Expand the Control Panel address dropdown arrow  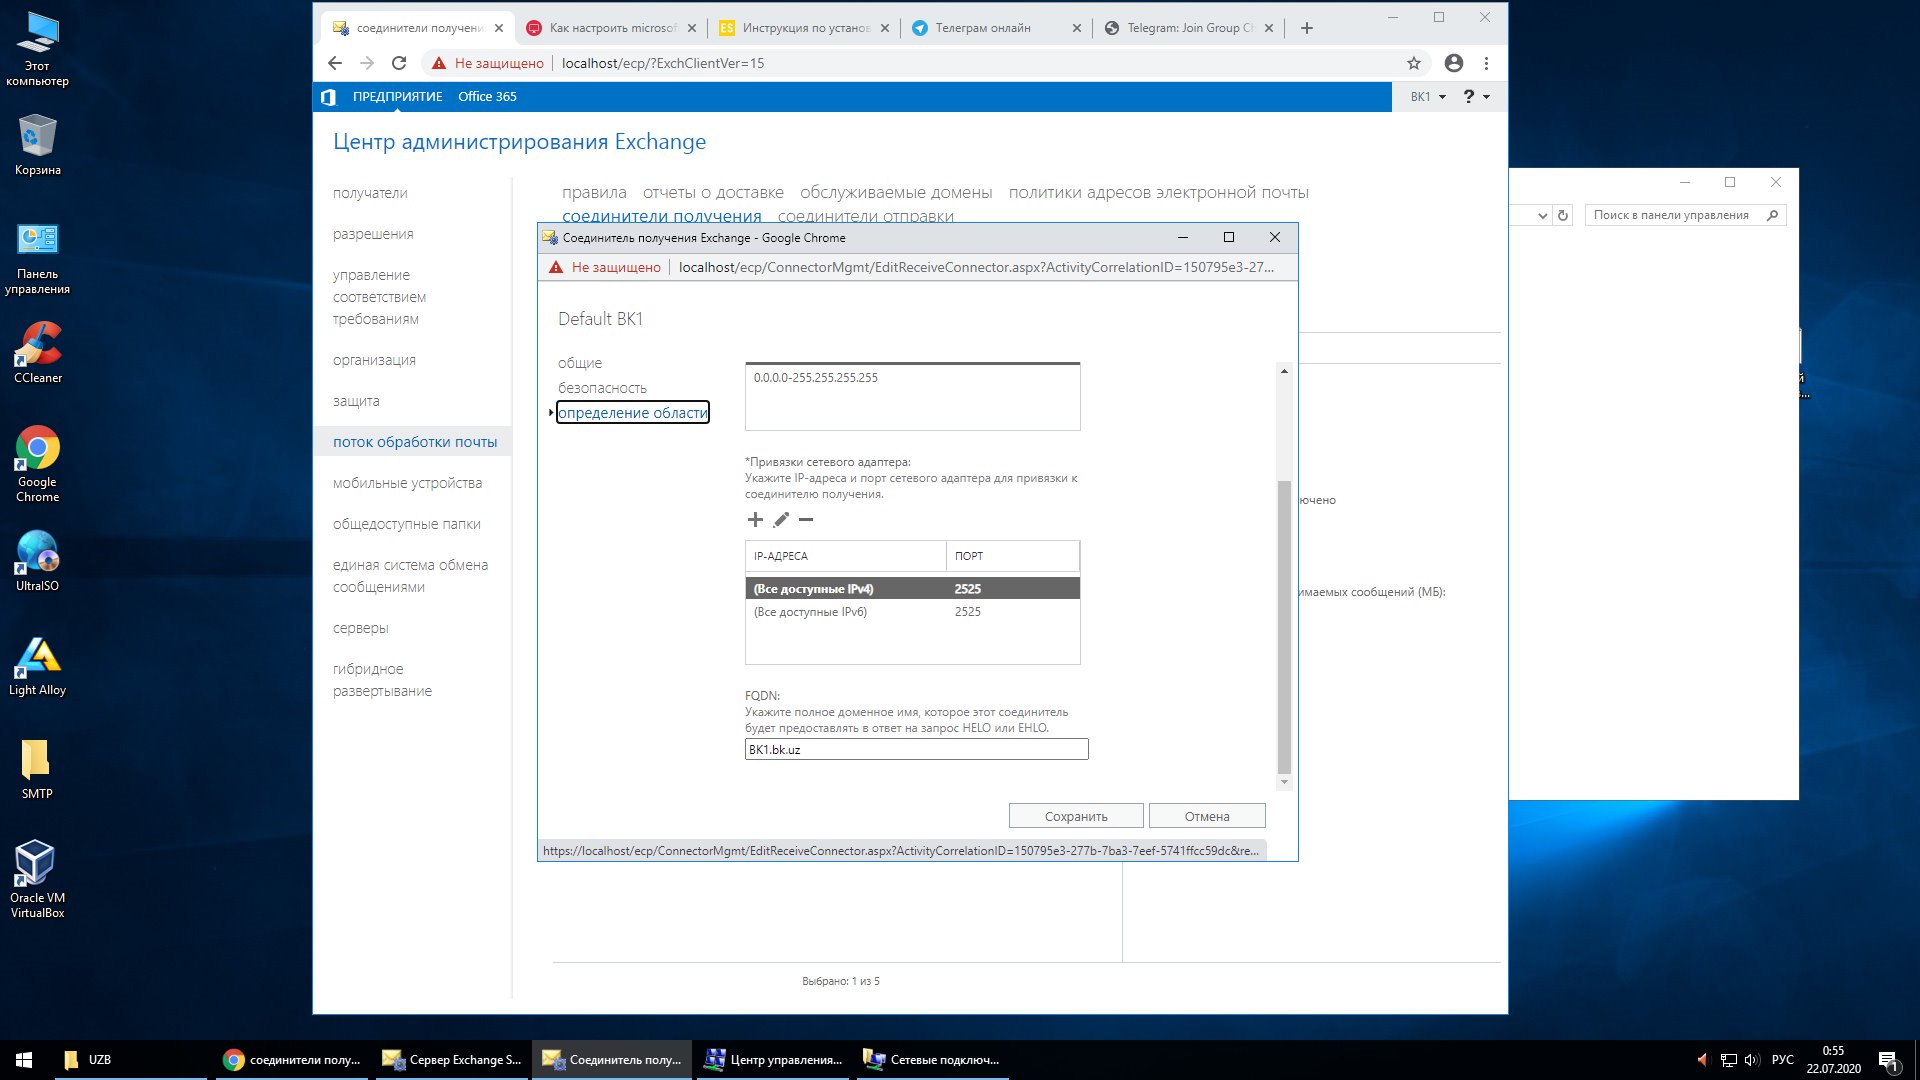tap(1542, 215)
